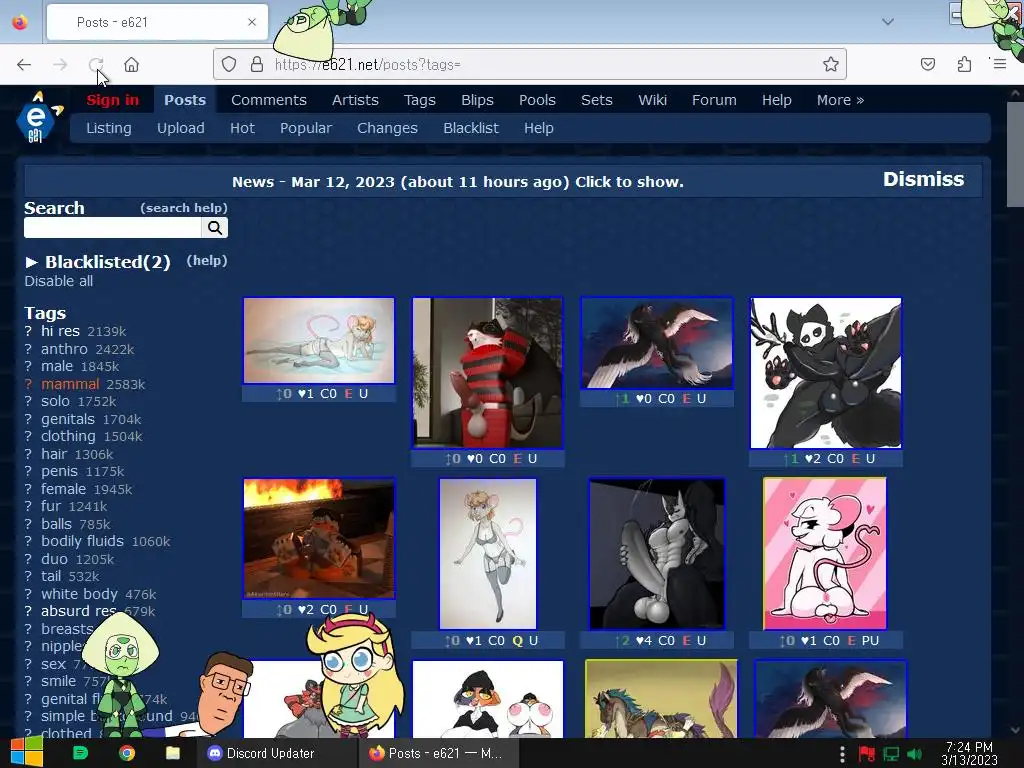The height and width of the screenshot is (768, 1024).
Task: Submit search with the magnifier button
Action: point(215,228)
